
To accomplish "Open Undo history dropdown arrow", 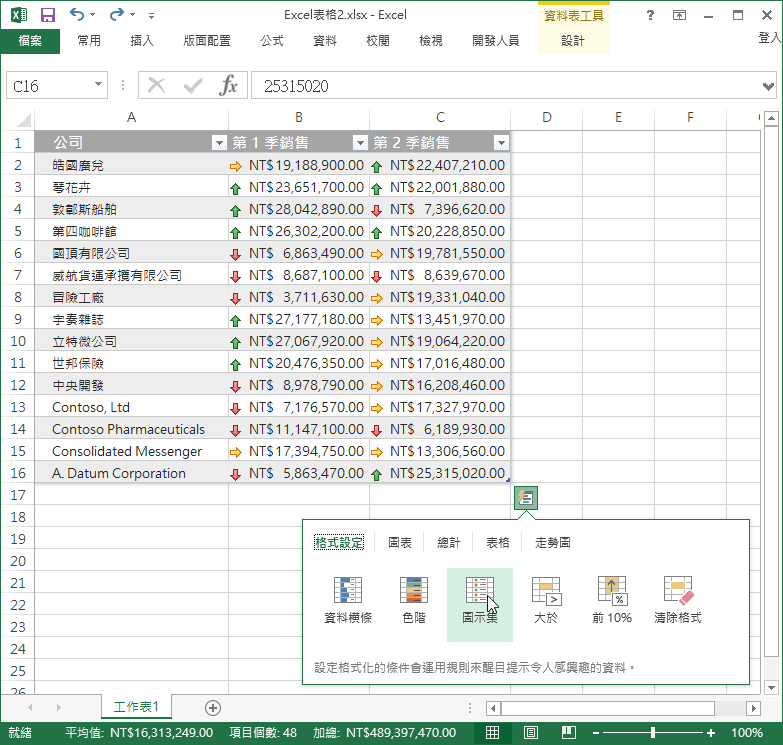I will 92,15.
